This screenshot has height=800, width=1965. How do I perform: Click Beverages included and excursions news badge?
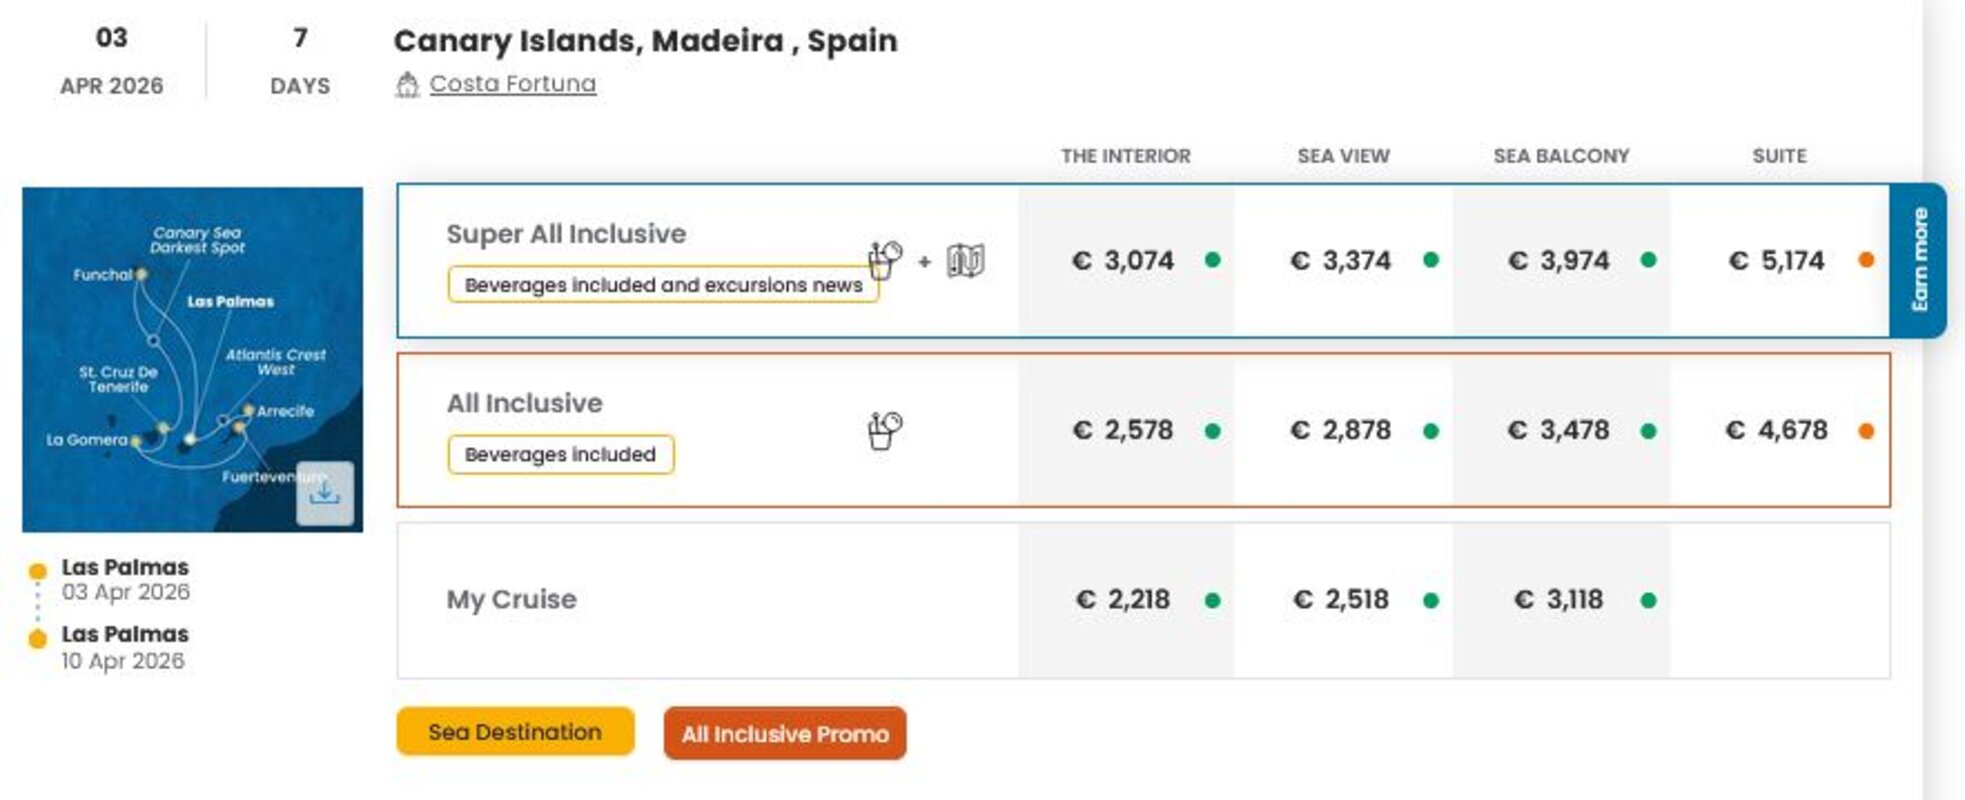pyautogui.click(x=663, y=285)
